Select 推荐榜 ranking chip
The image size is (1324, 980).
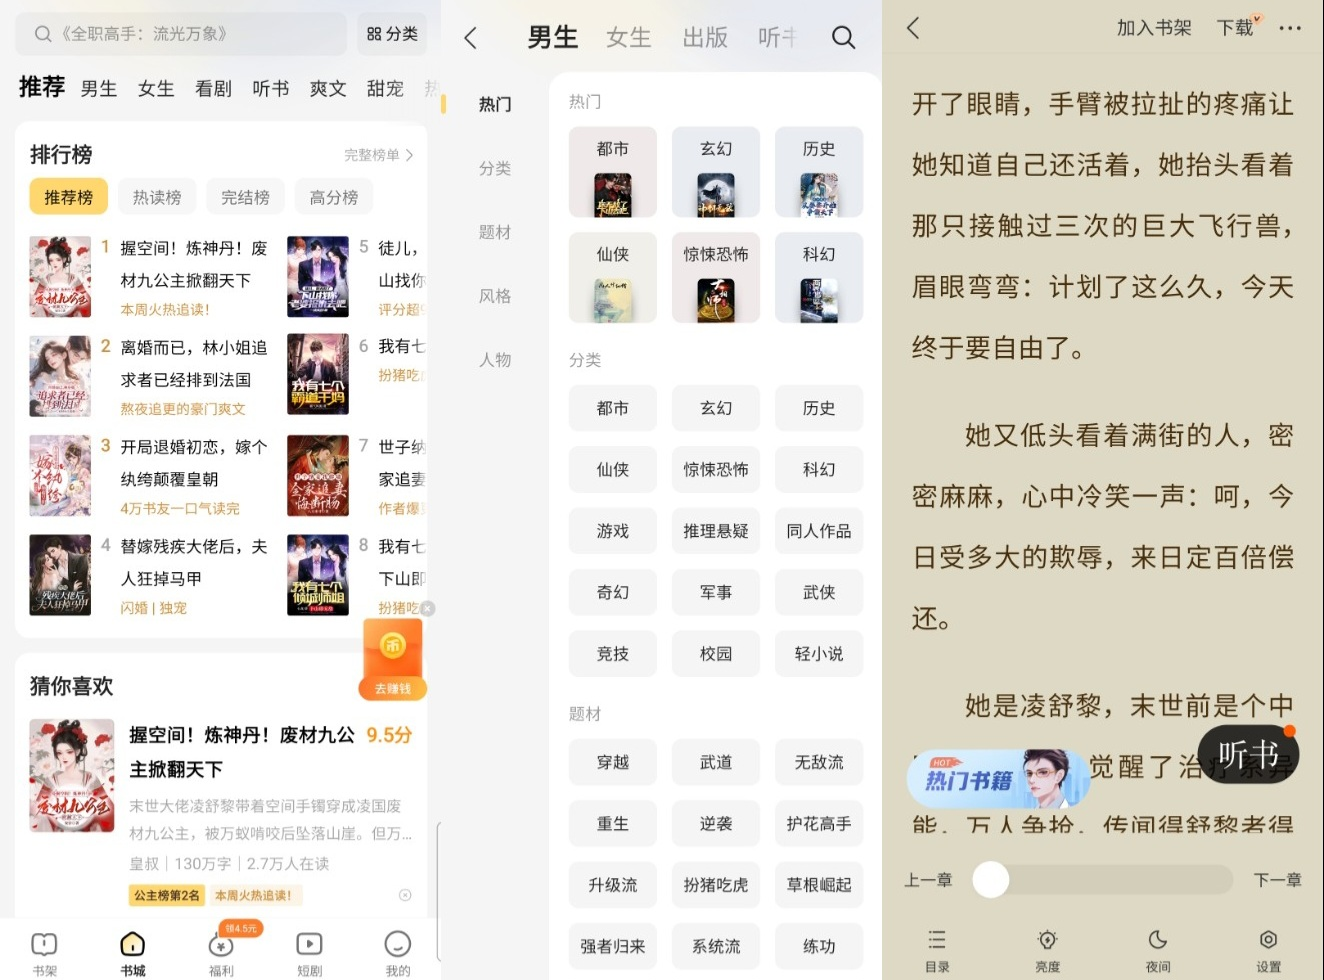point(68,197)
